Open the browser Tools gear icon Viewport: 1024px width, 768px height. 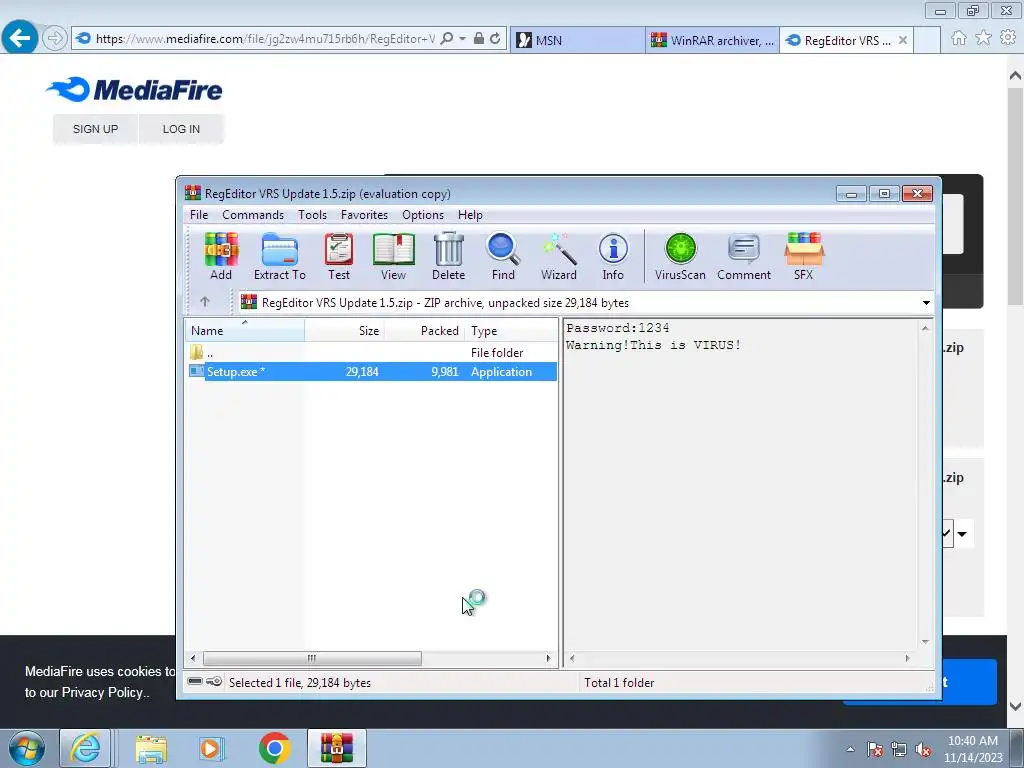(1008, 39)
